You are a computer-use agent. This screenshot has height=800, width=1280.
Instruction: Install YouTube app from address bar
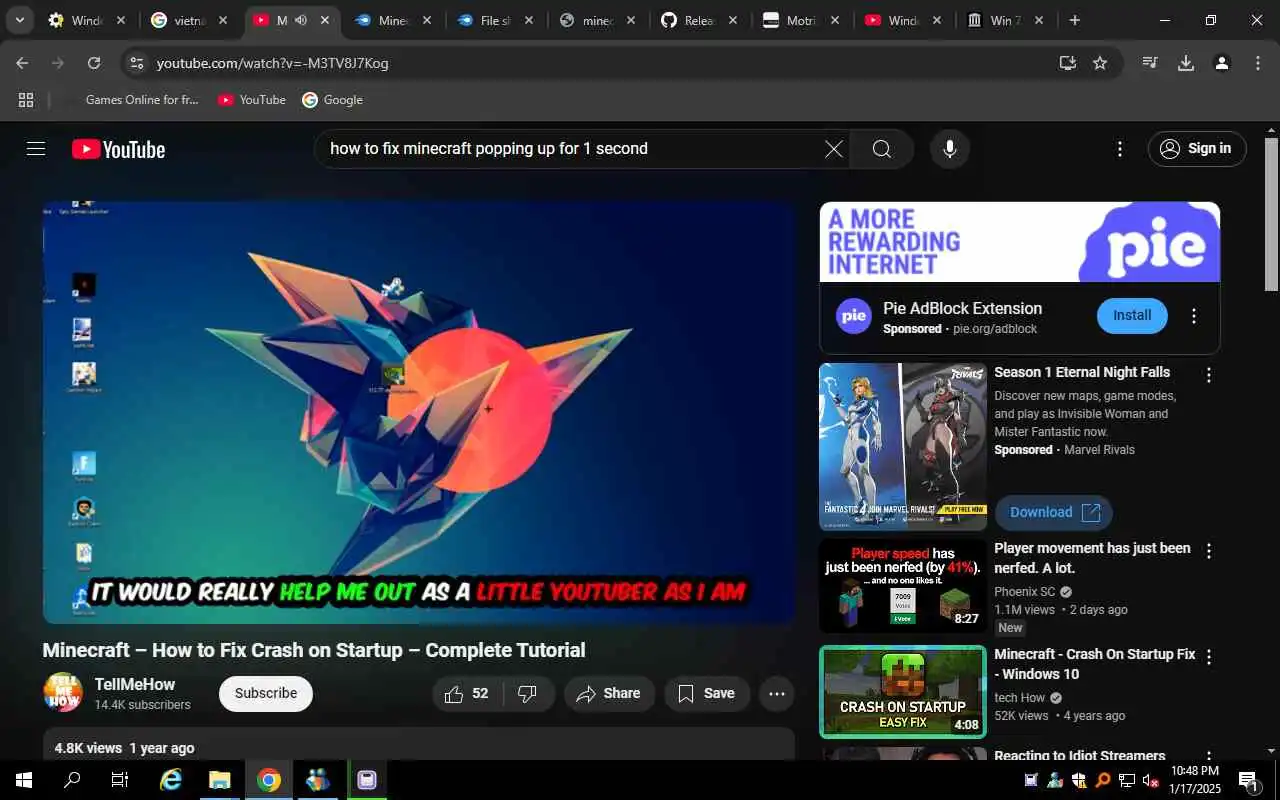click(x=1067, y=63)
